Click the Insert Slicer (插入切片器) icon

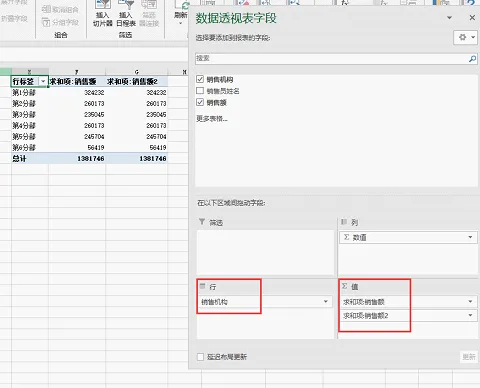tap(103, 13)
